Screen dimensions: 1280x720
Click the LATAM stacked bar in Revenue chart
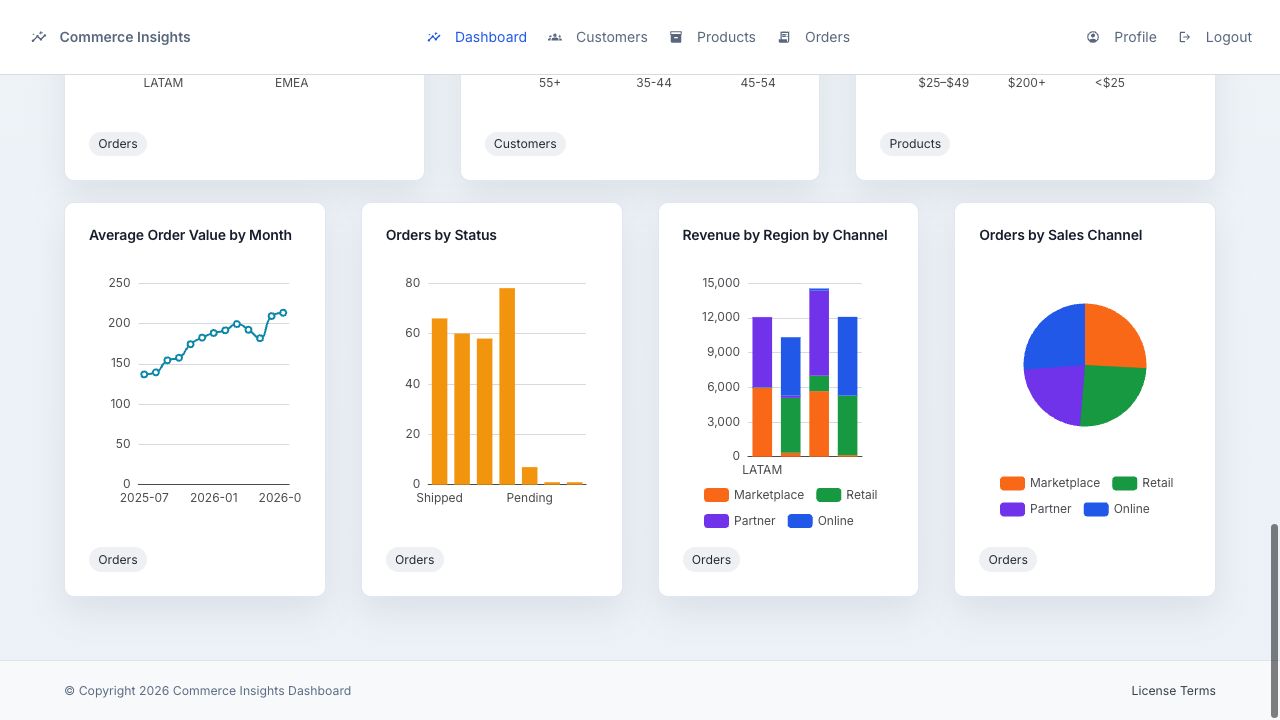(762, 386)
